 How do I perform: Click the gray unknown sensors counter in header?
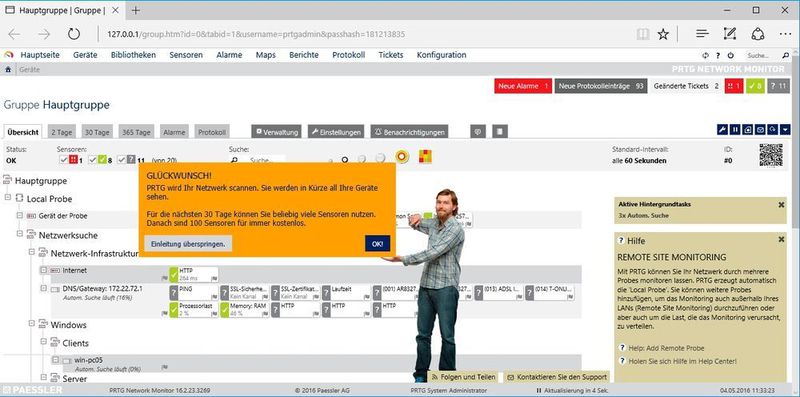coord(779,86)
